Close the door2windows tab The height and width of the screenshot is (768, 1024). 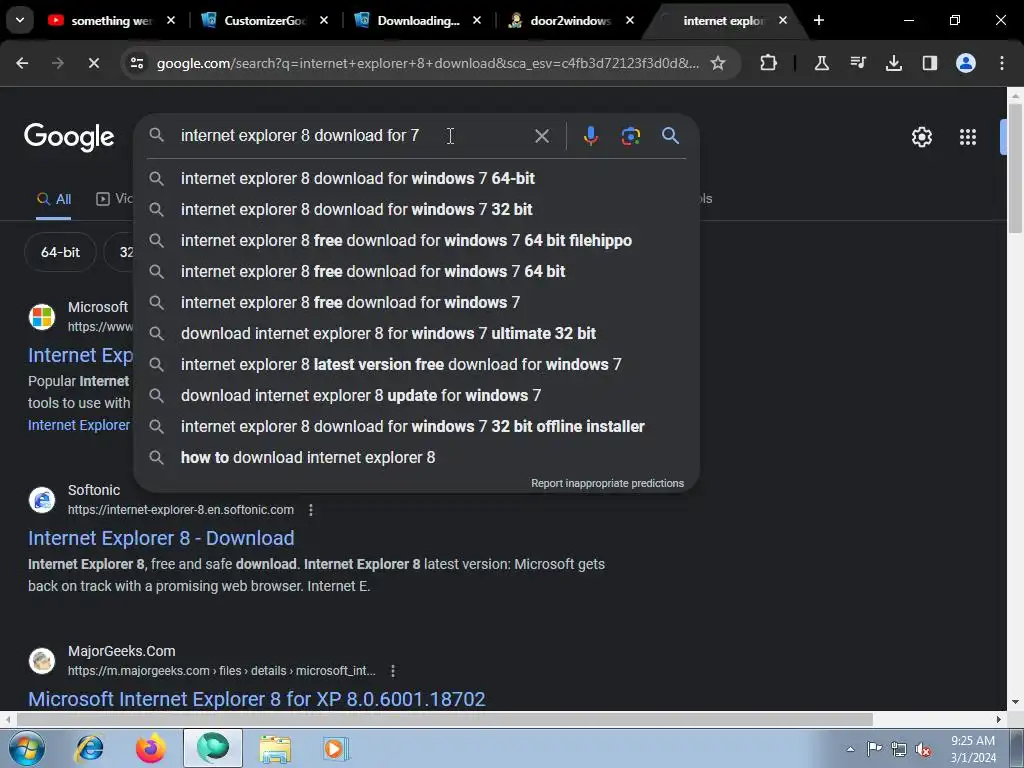tap(630, 20)
